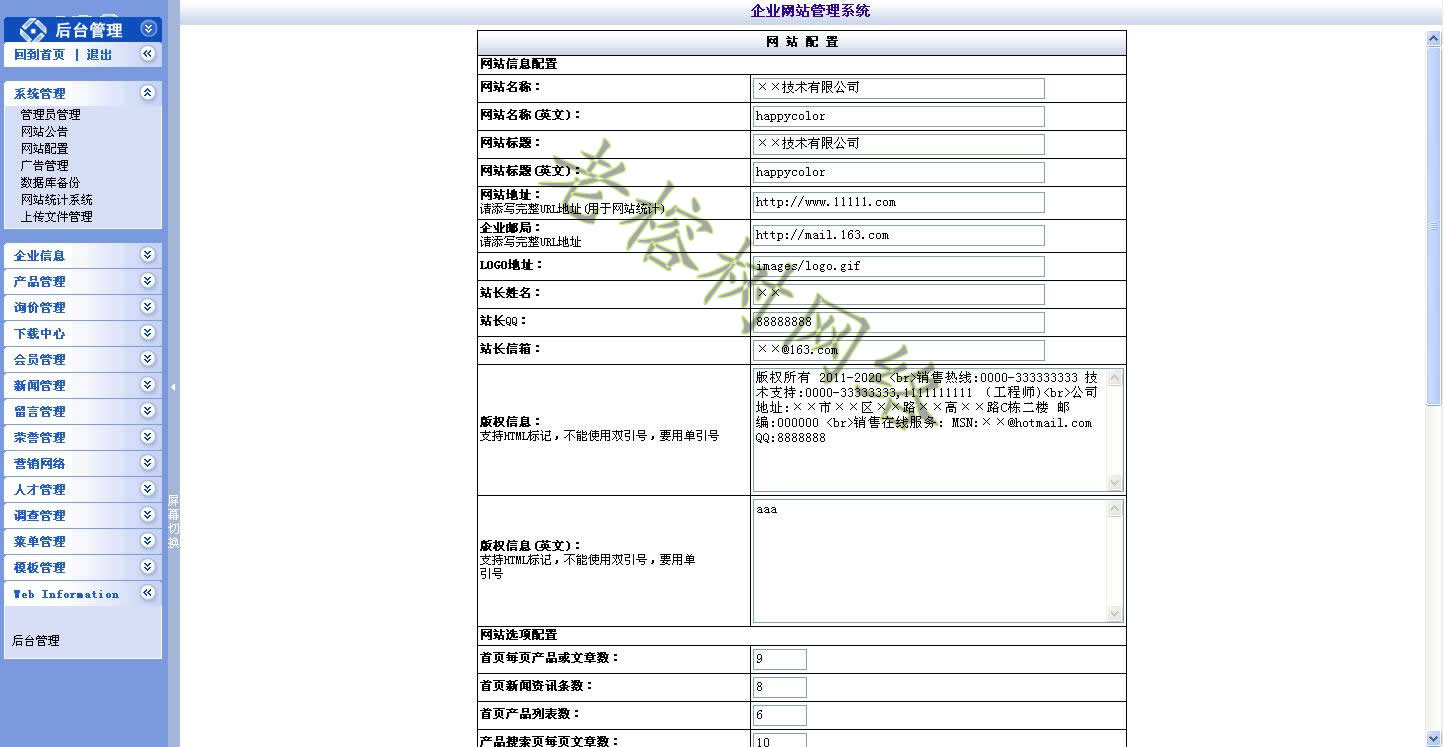Edit the 站长信箱 field
Screen dimensions: 1444x747
[898, 350]
